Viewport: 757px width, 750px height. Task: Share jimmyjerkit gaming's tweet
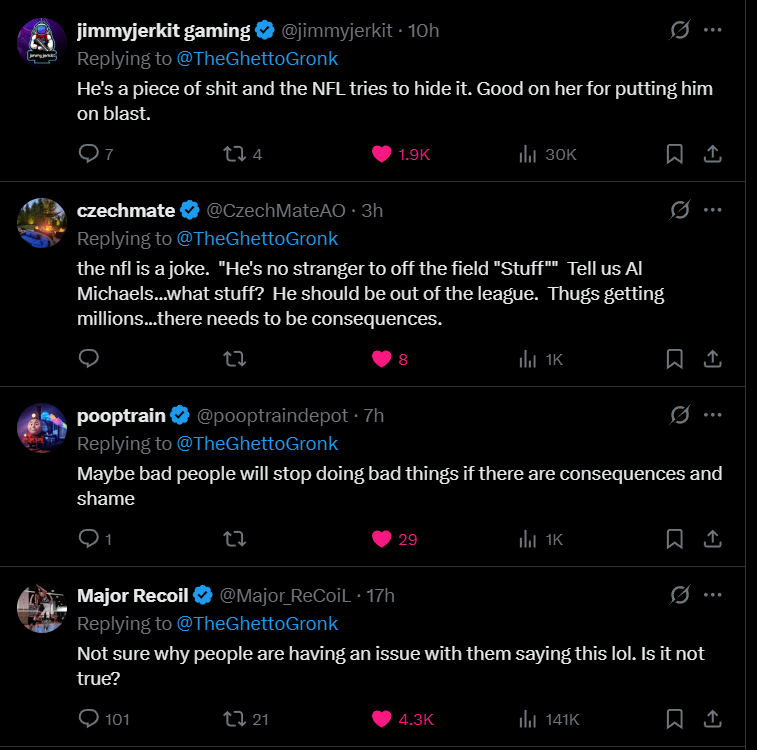pos(712,154)
